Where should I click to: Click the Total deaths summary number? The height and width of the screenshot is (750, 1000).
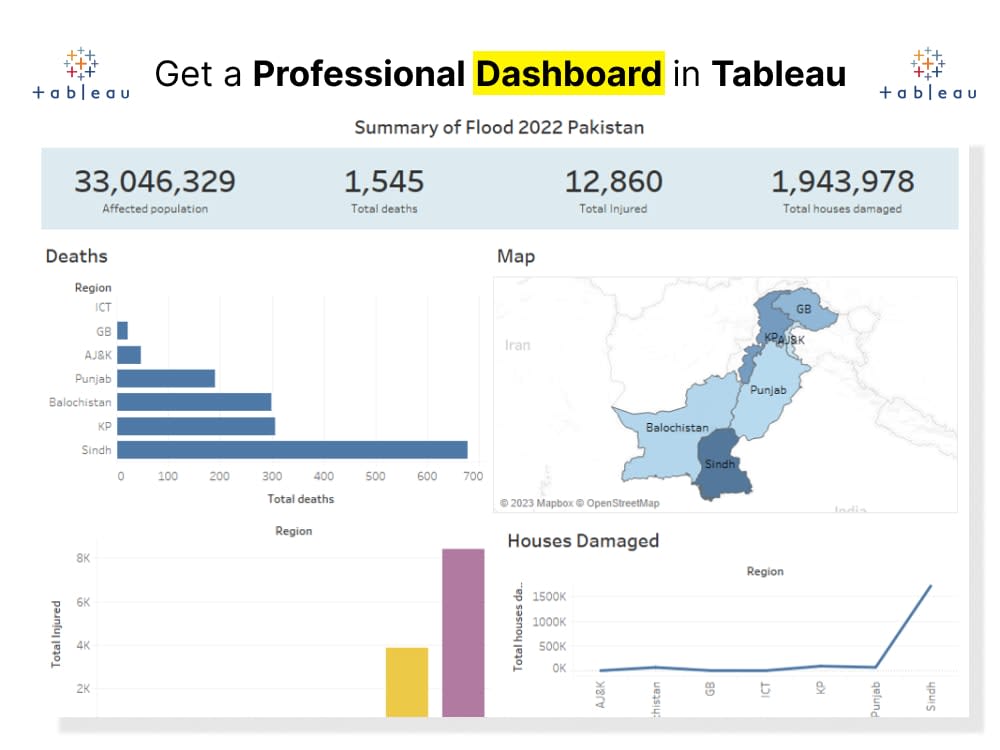pyautogui.click(x=385, y=182)
